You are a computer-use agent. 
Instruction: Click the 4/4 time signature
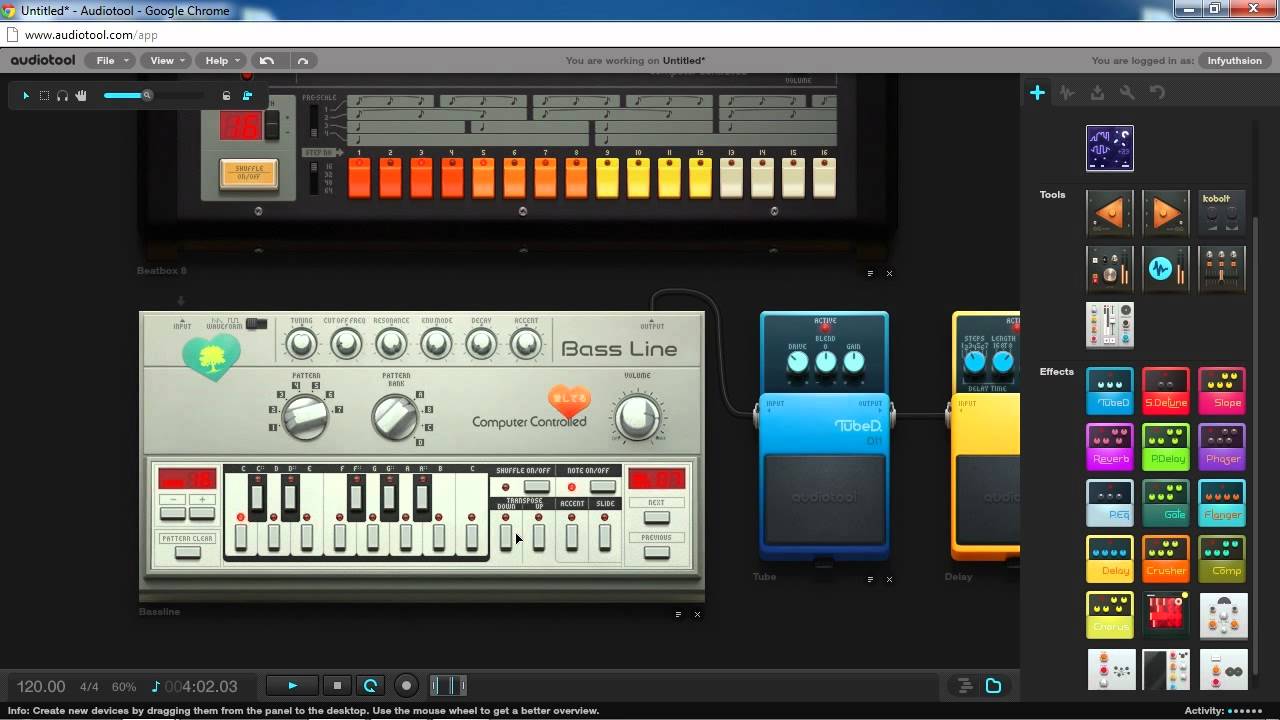tap(89, 687)
